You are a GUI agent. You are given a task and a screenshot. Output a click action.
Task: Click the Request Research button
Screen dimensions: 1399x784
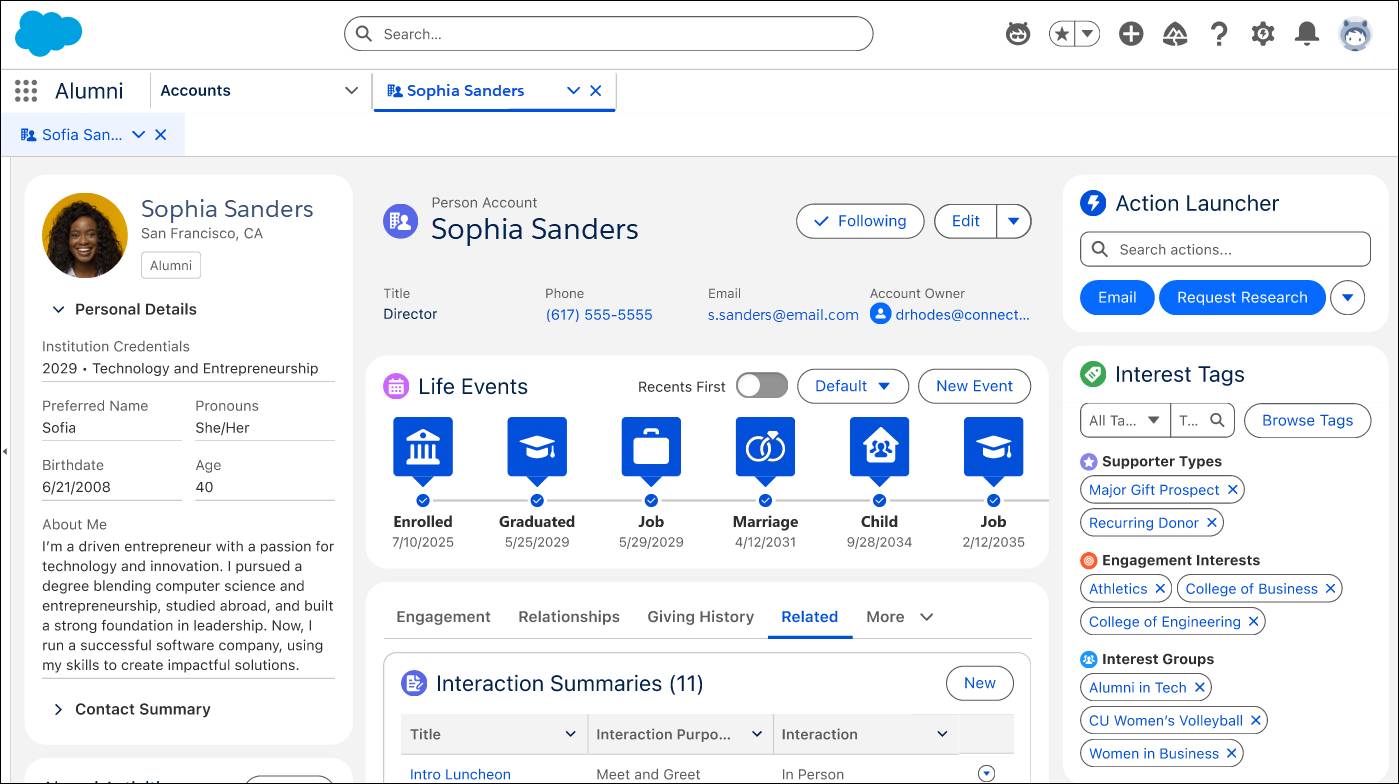tap(1242, 298)
